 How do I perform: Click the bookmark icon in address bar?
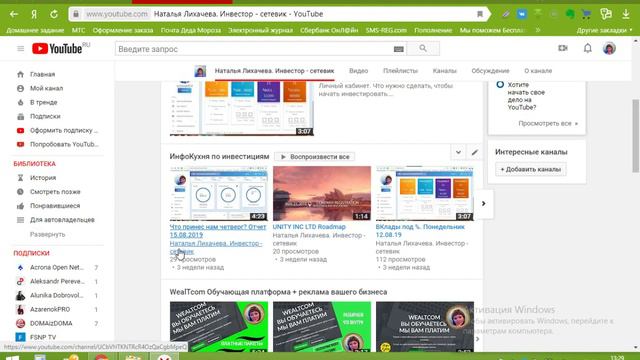point(480,14)
